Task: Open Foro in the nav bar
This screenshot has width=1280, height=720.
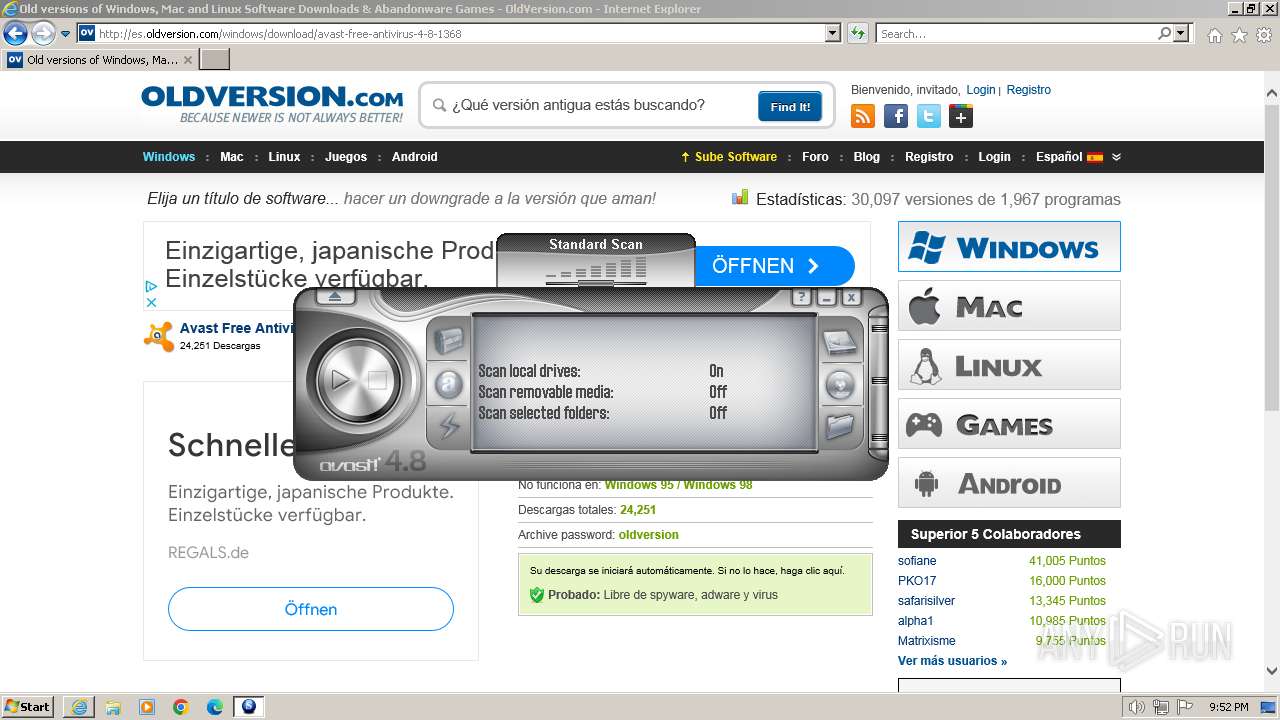Action: (x=815, y=157)
